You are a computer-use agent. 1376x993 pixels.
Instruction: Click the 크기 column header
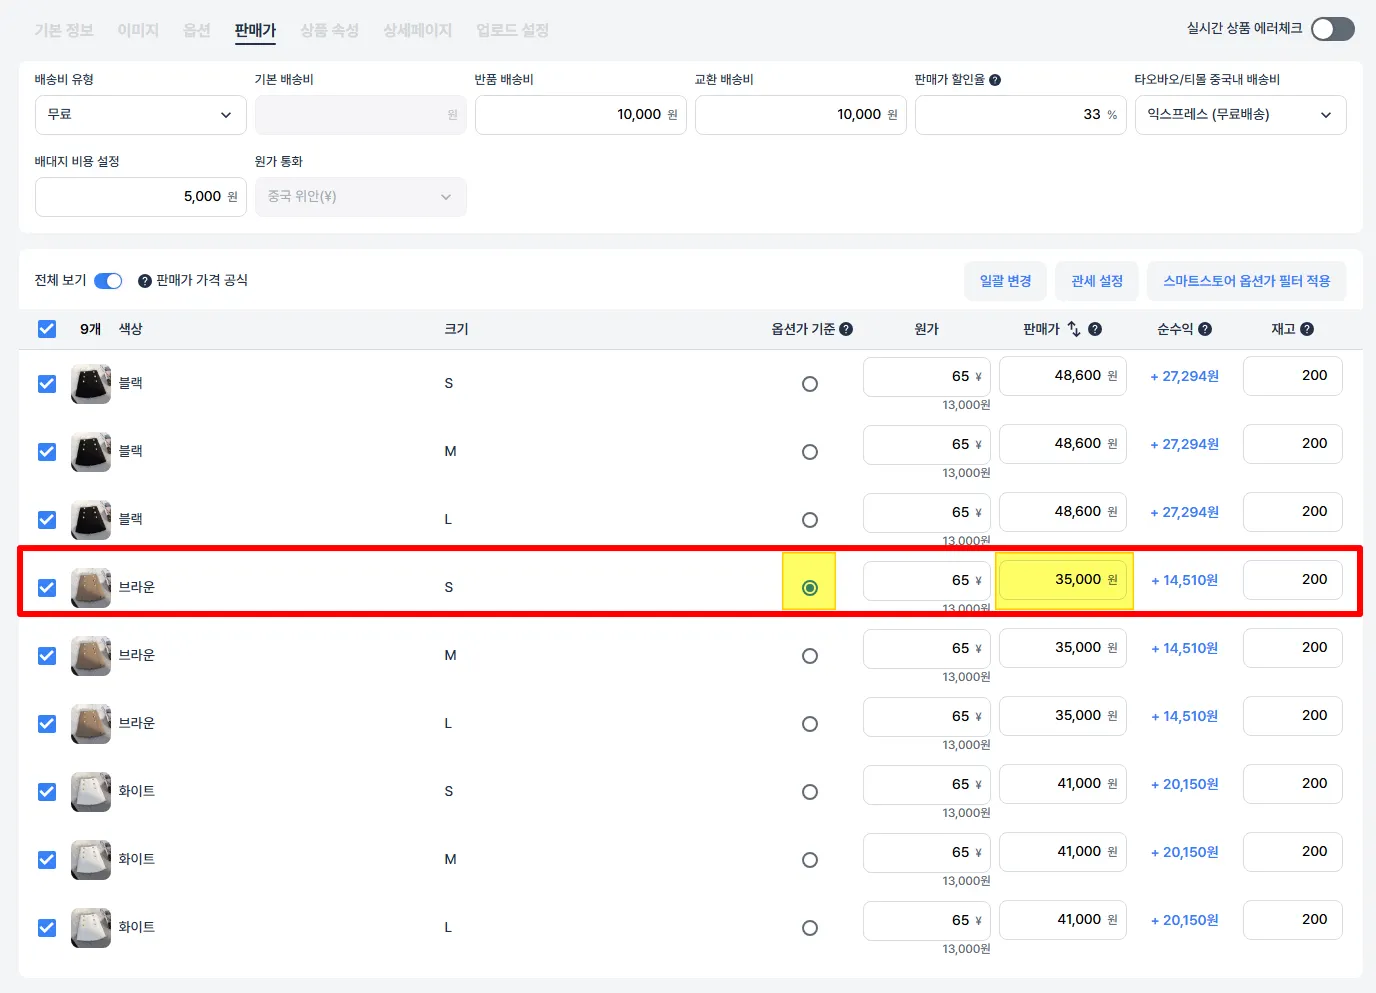coord(457,329)
